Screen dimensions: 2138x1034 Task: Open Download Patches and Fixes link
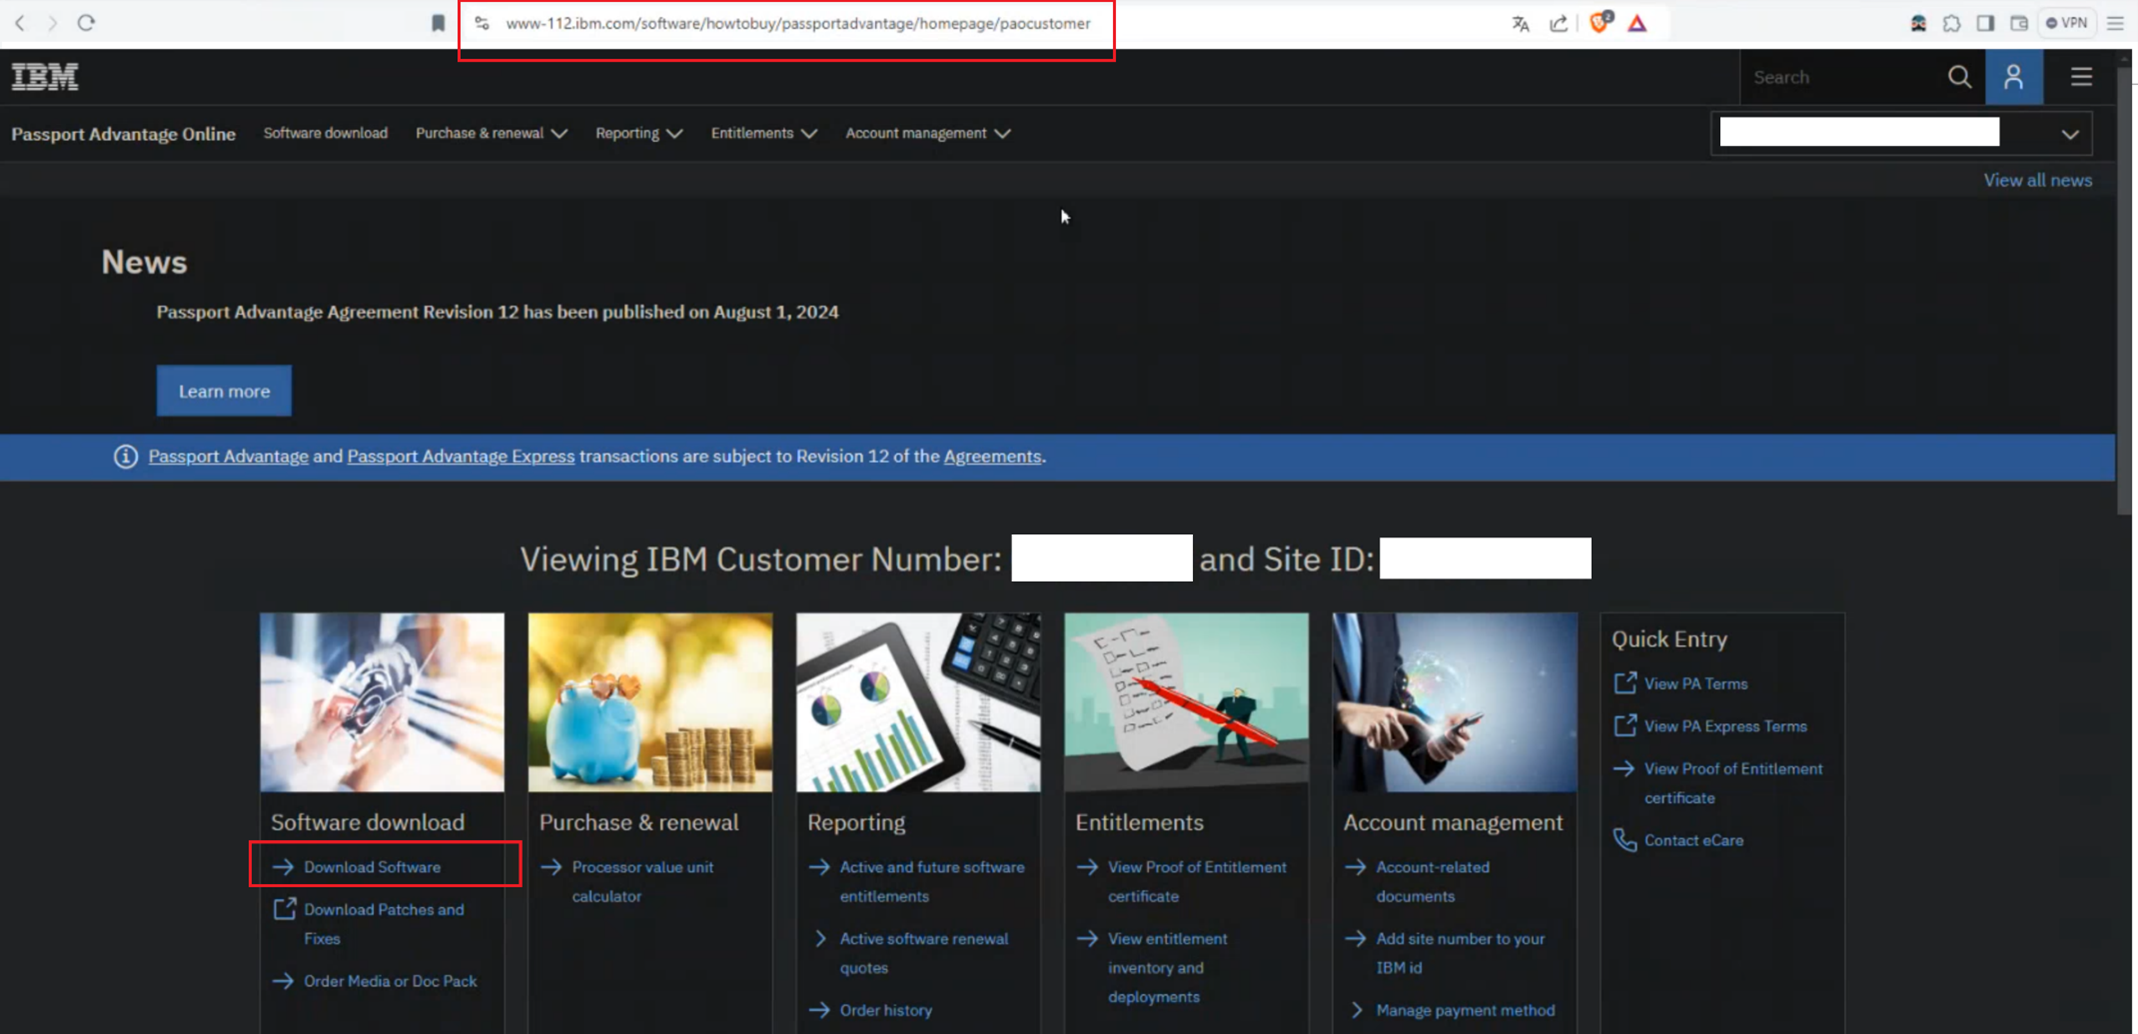point(383,924)
